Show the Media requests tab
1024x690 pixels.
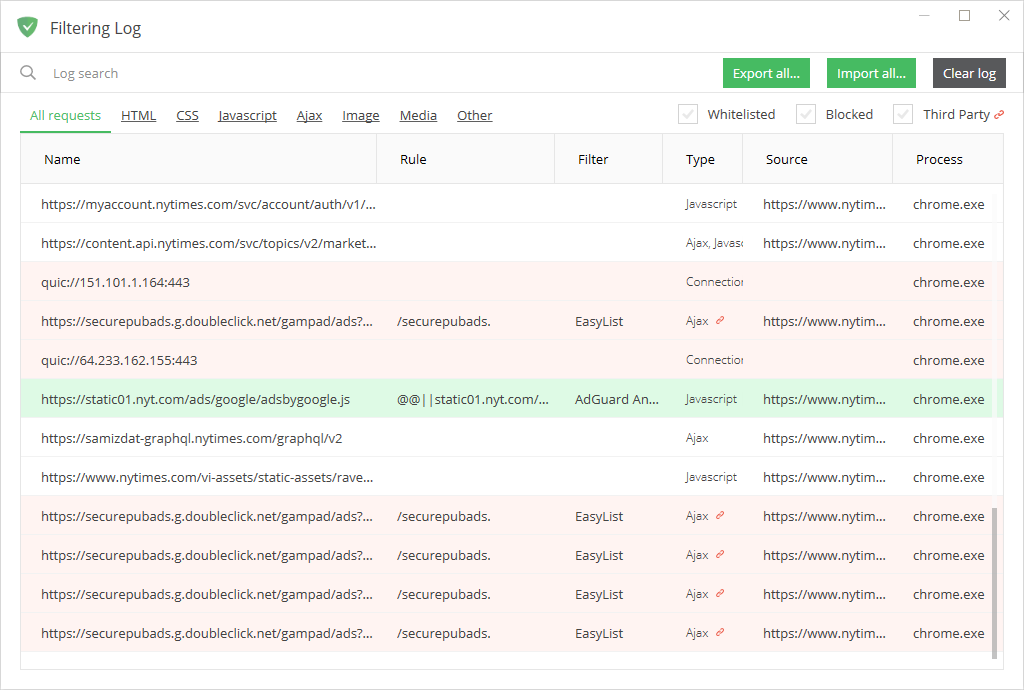point(418,115)
